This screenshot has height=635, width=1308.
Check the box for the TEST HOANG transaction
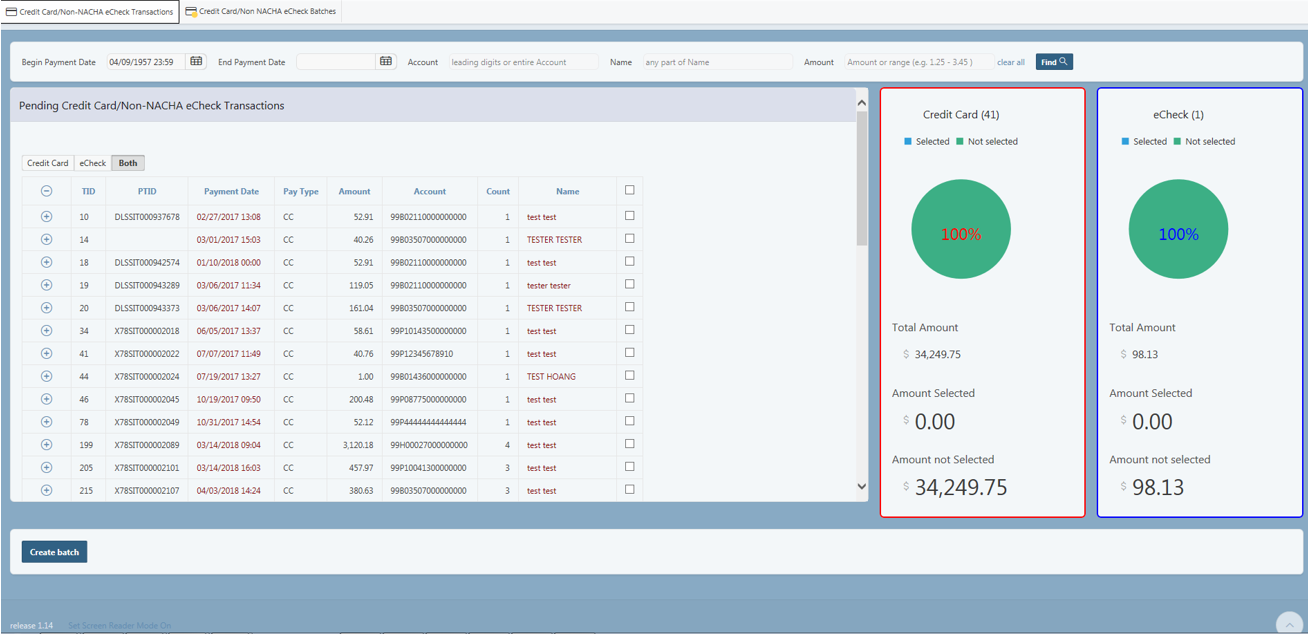coord(629,375)
